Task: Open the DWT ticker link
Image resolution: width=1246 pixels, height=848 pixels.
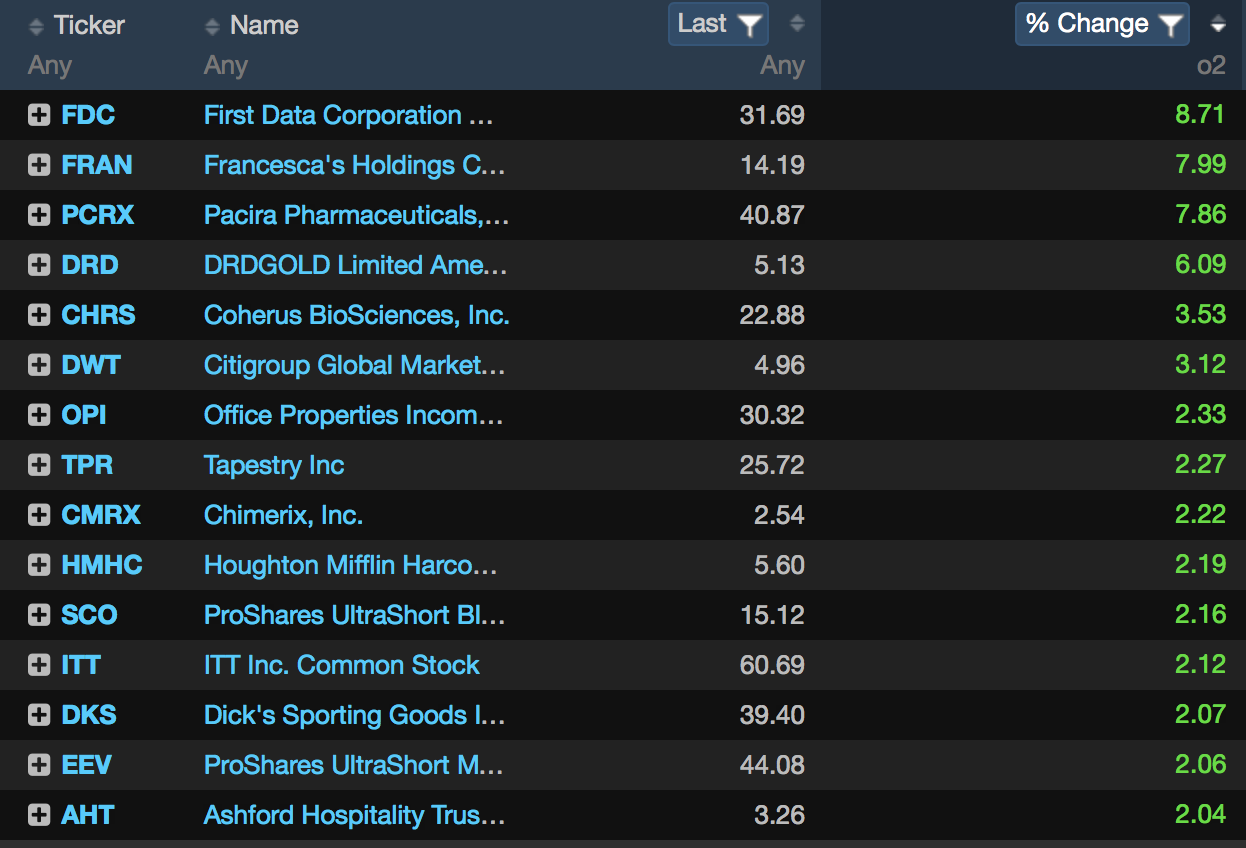Action: pos(91,365)
